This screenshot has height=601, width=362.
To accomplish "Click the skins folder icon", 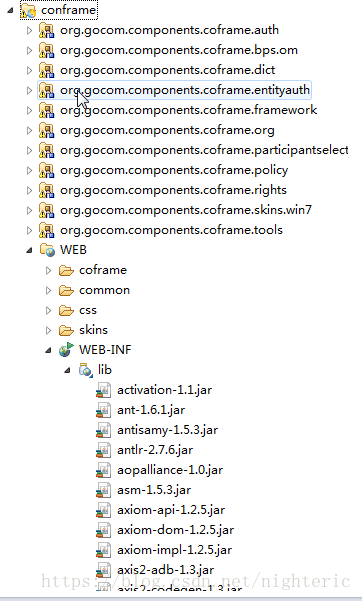I will (x=66, y=330).
